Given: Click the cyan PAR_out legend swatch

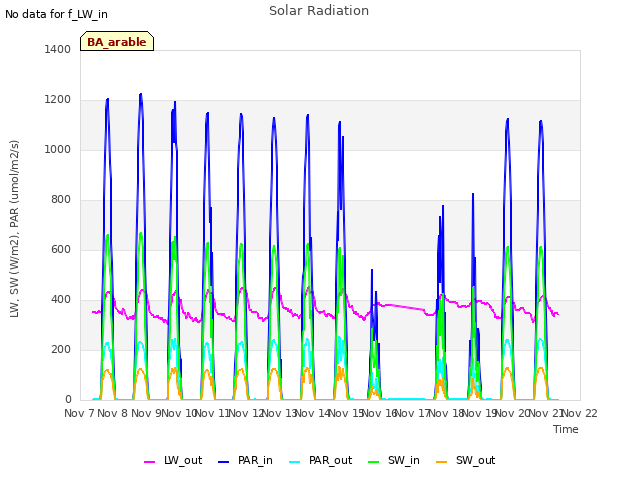Looking at the screenshot, I should tap(294, 462).
